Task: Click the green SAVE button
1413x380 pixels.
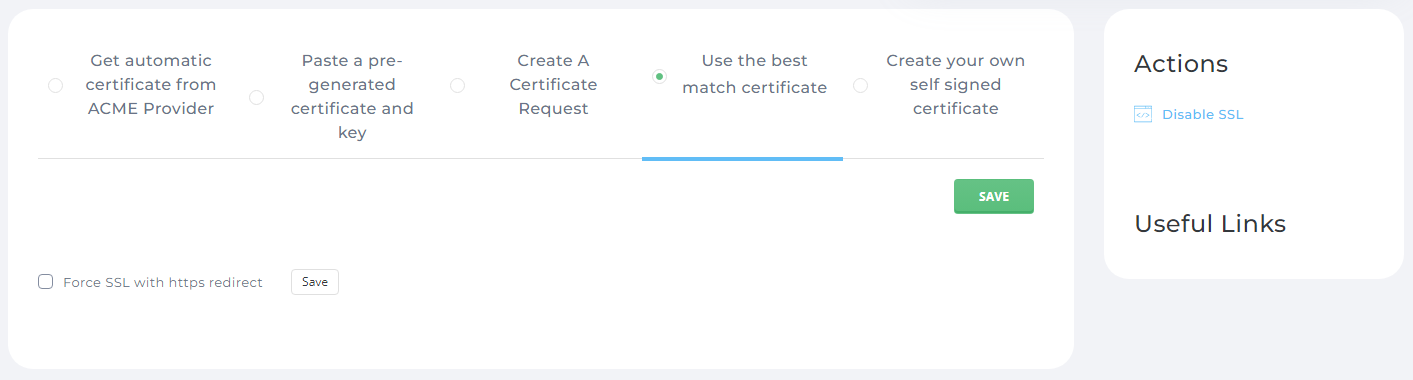Action: tap(994, 197)
